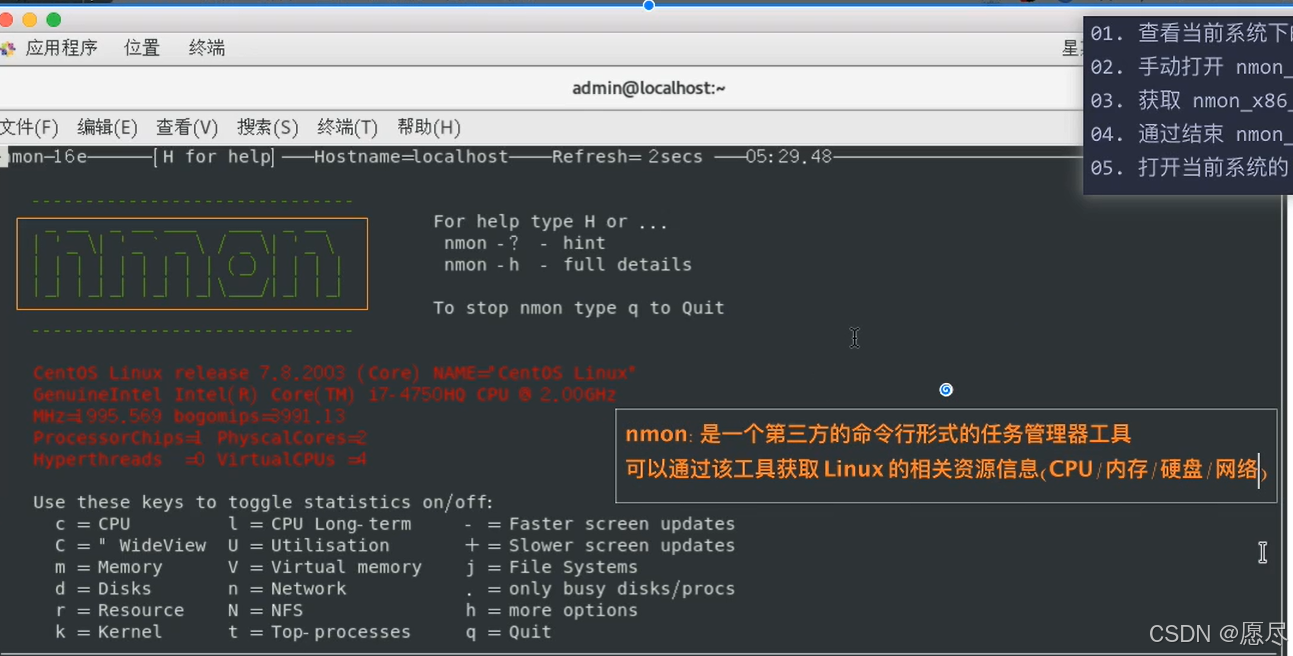Viewport: 1293px width, 656px height.
Task: Click the 'h = more options' key hint
Action: tap(552, 611)
